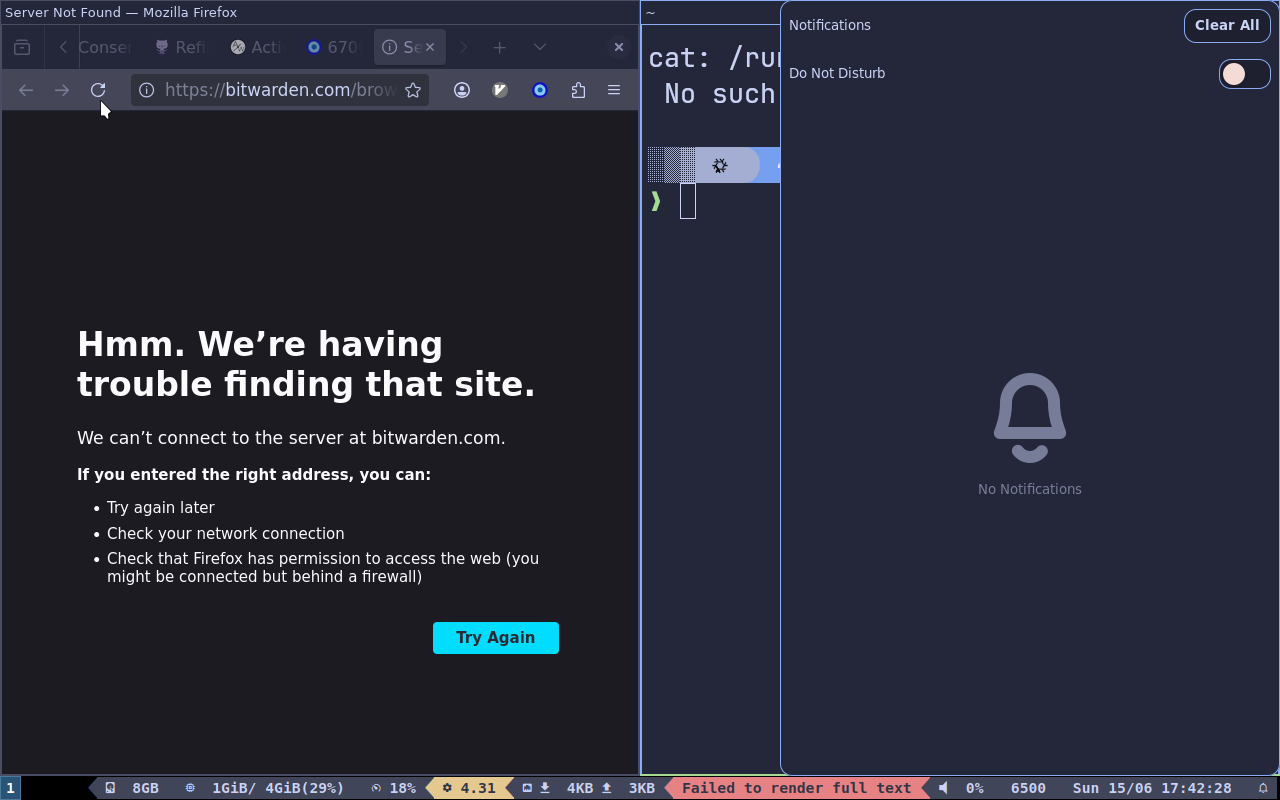Switch to the 670… tab
The image size is (1280, 800).
pos(332,47)
